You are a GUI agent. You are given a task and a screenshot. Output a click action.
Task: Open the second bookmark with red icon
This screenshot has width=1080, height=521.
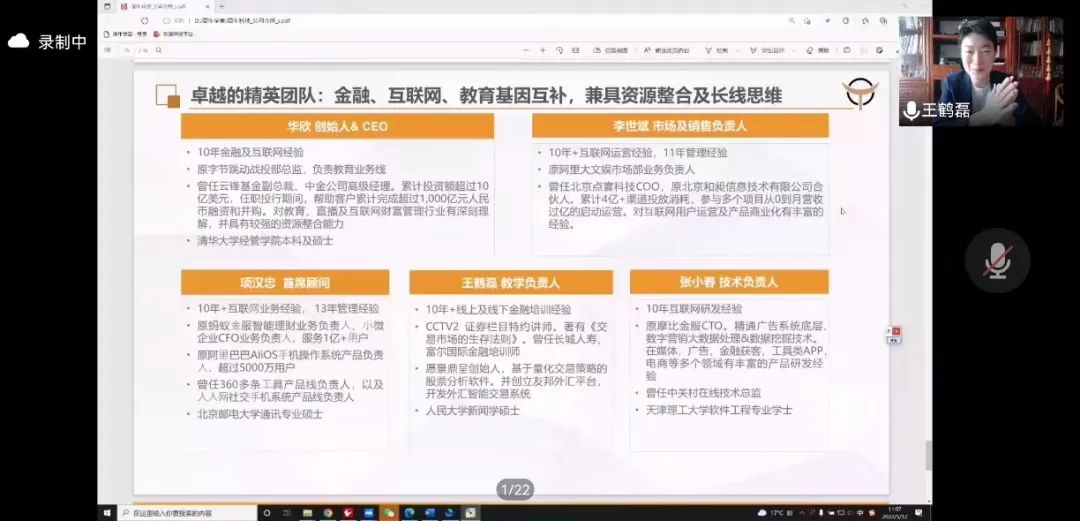point(172,34)
